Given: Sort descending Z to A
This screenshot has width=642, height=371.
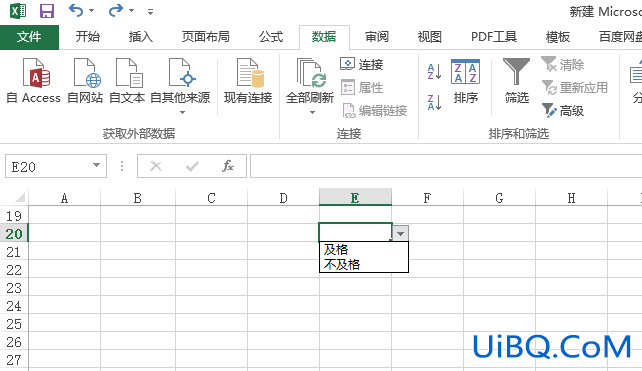Looking at the screenshot, I should pos(434,102).
